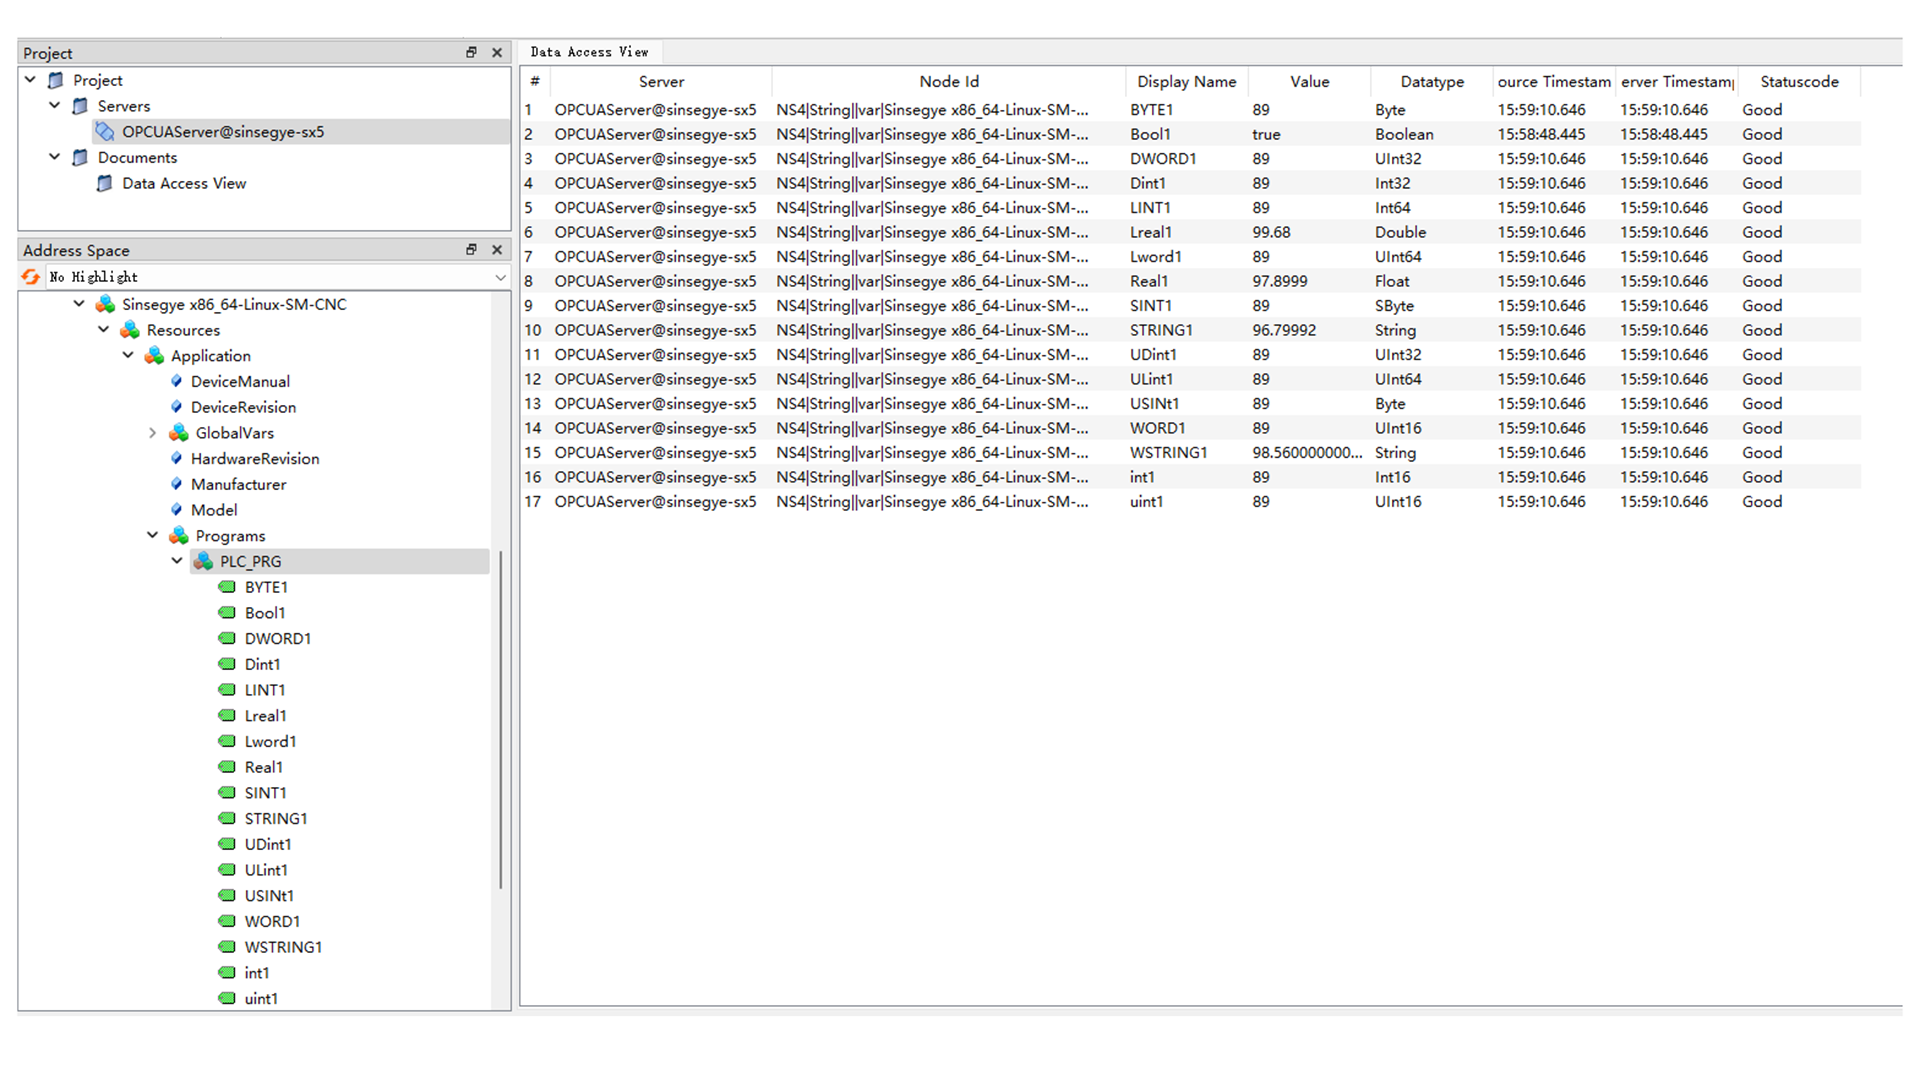Click the Data Access View document icon

tap(104, 183)
